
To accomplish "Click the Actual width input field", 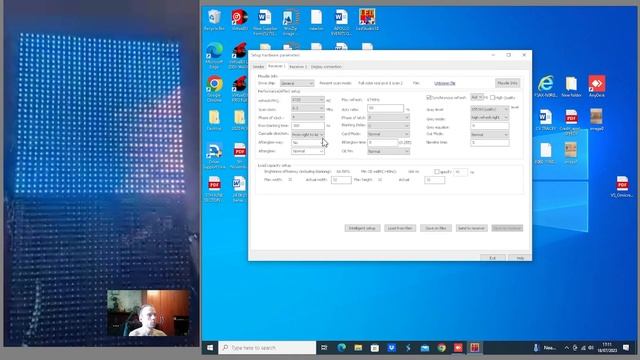I will [341, 180].
